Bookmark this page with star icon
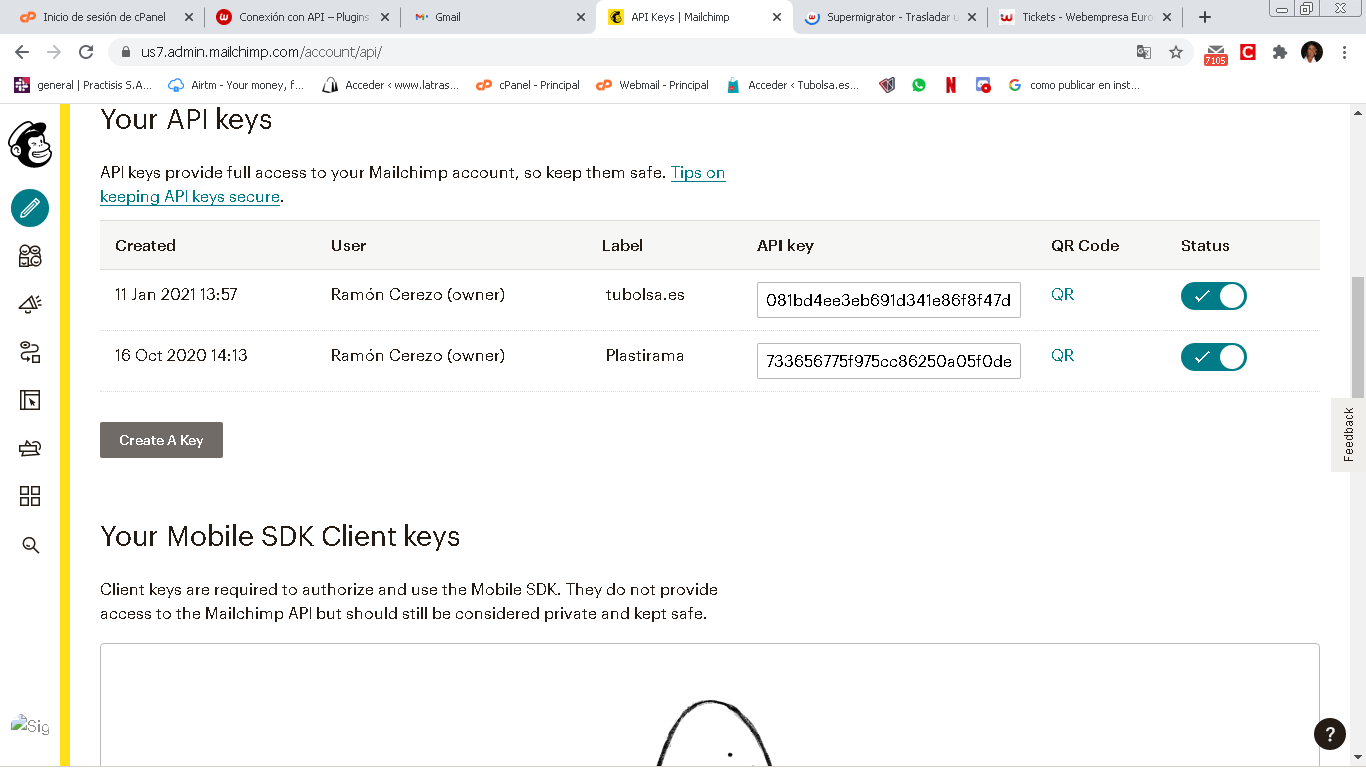1366x768 pixels. (x=1176, y=52)
